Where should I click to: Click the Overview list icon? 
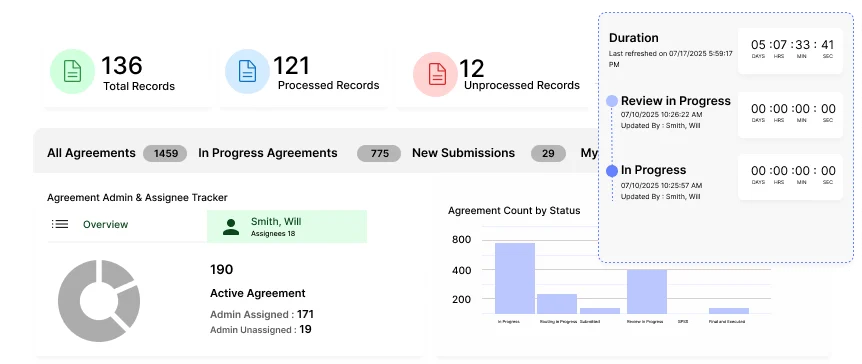[x=60, y=224]
